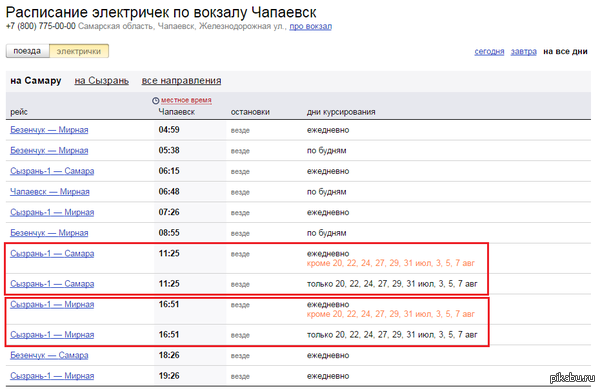Click ежедневно in the 19:26 row
Screen dimensions: 600x389
328,376
